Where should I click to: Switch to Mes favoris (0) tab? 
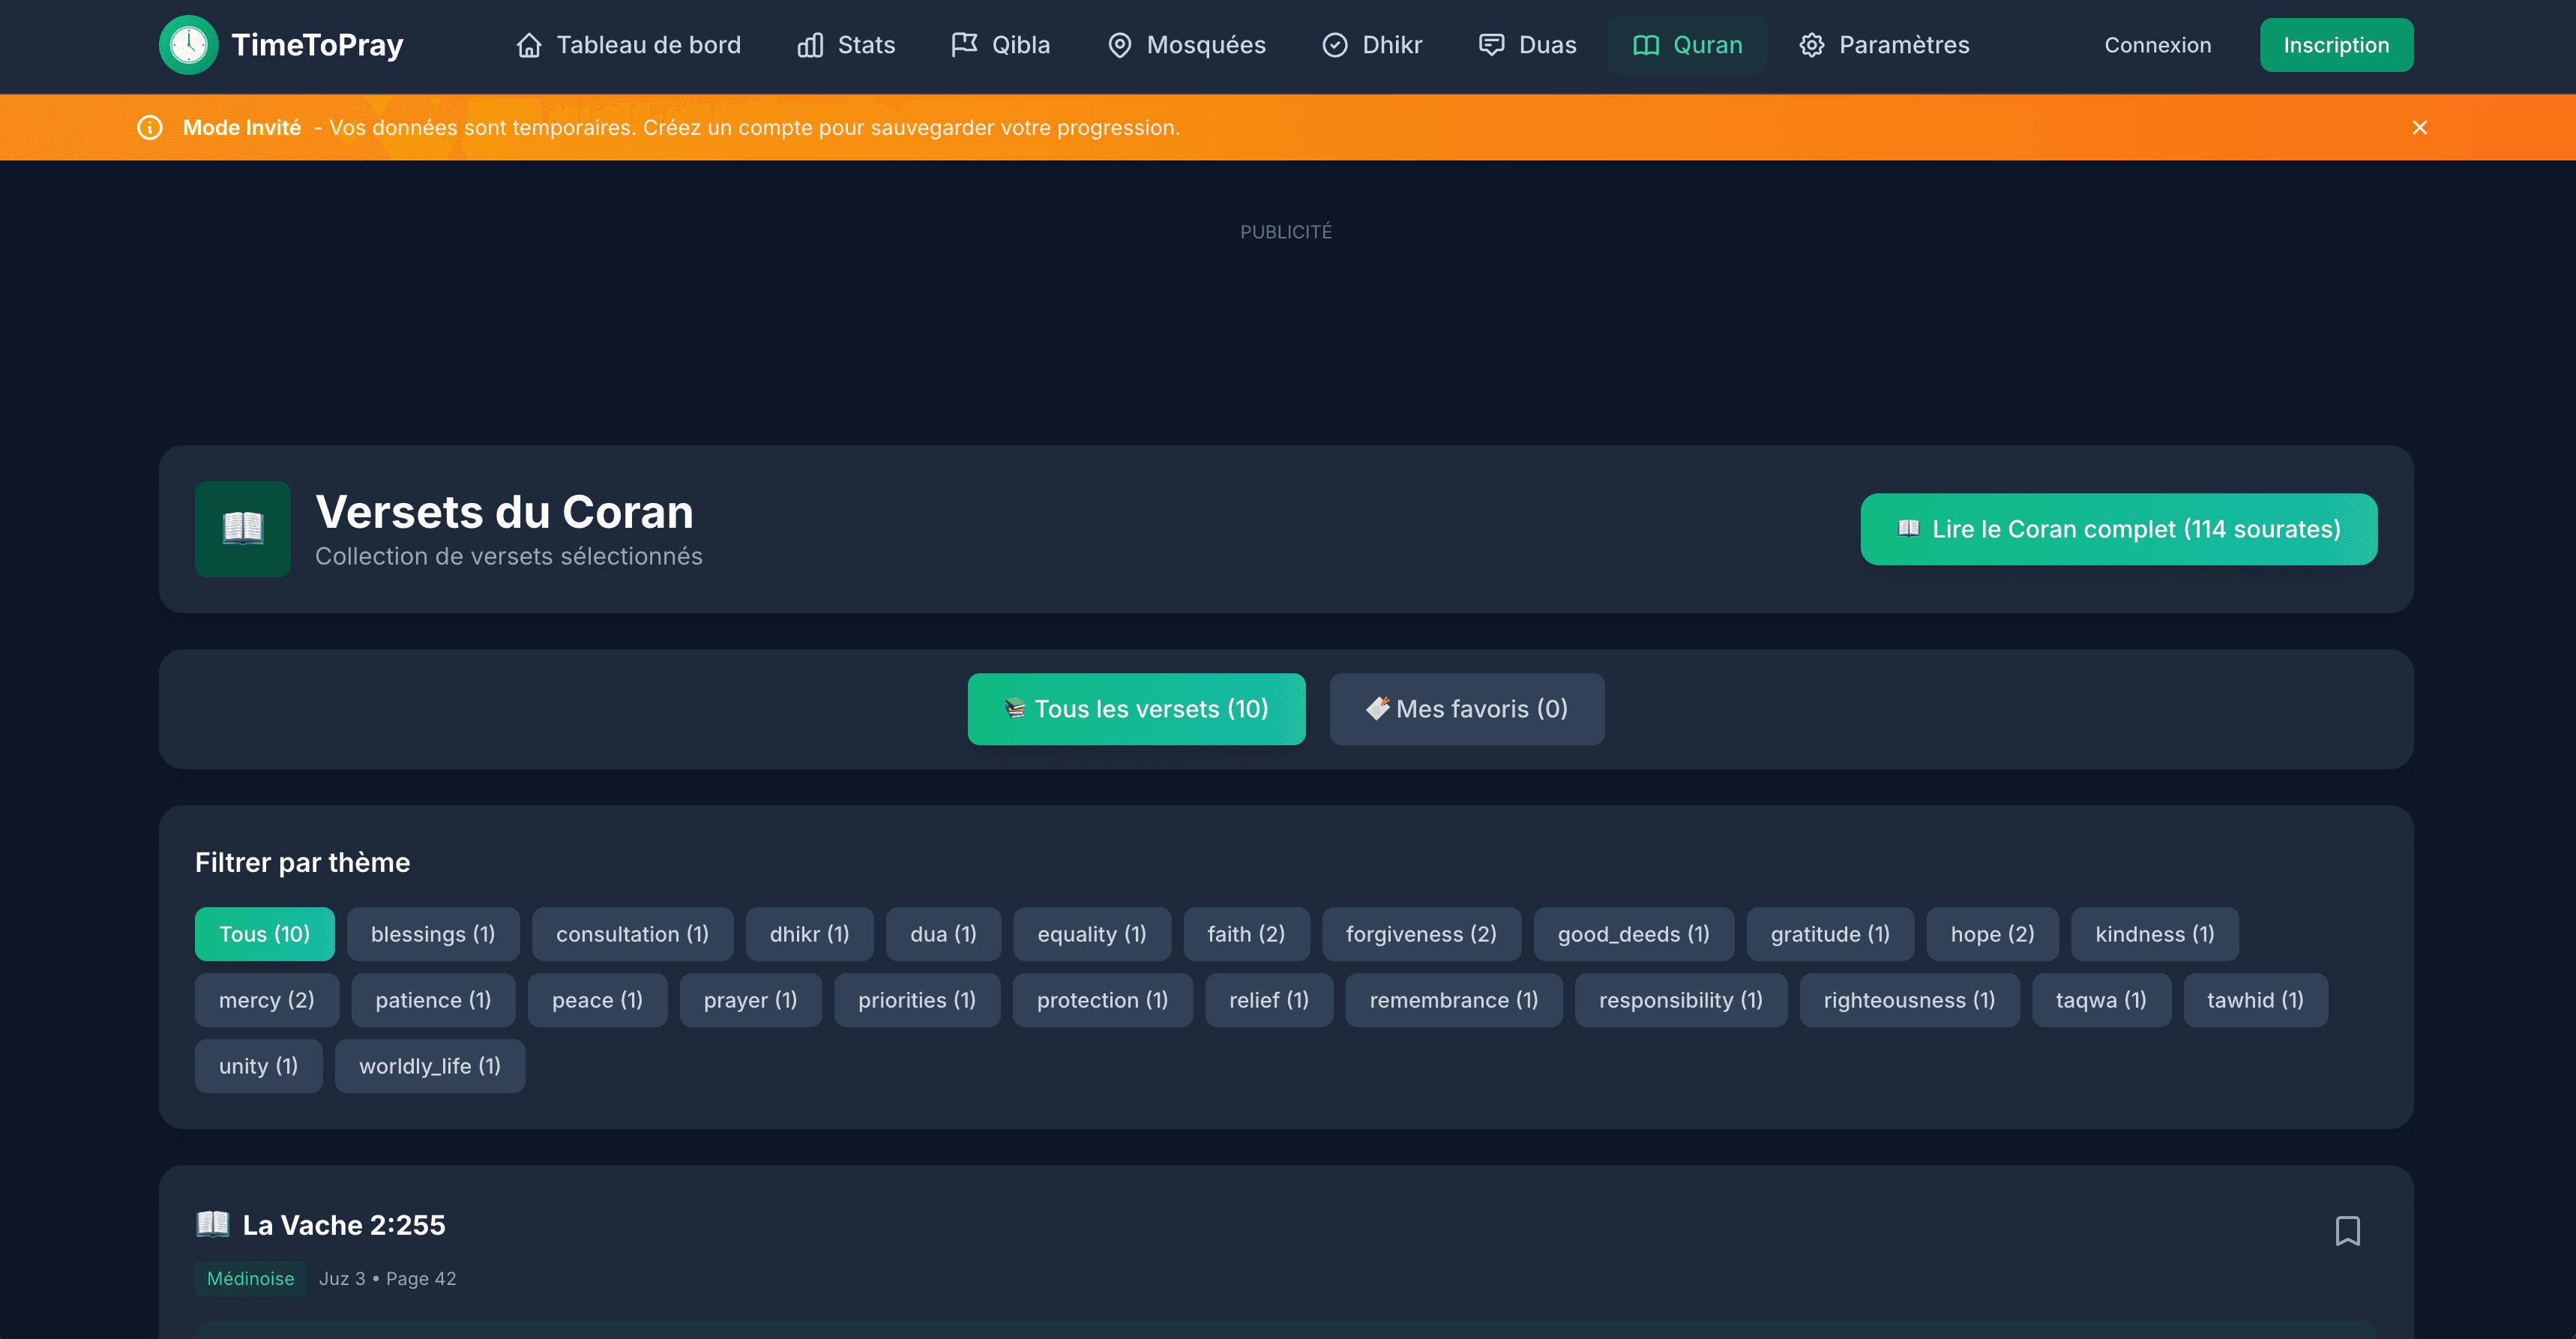pyautogui.click(x=1467, y=709)
